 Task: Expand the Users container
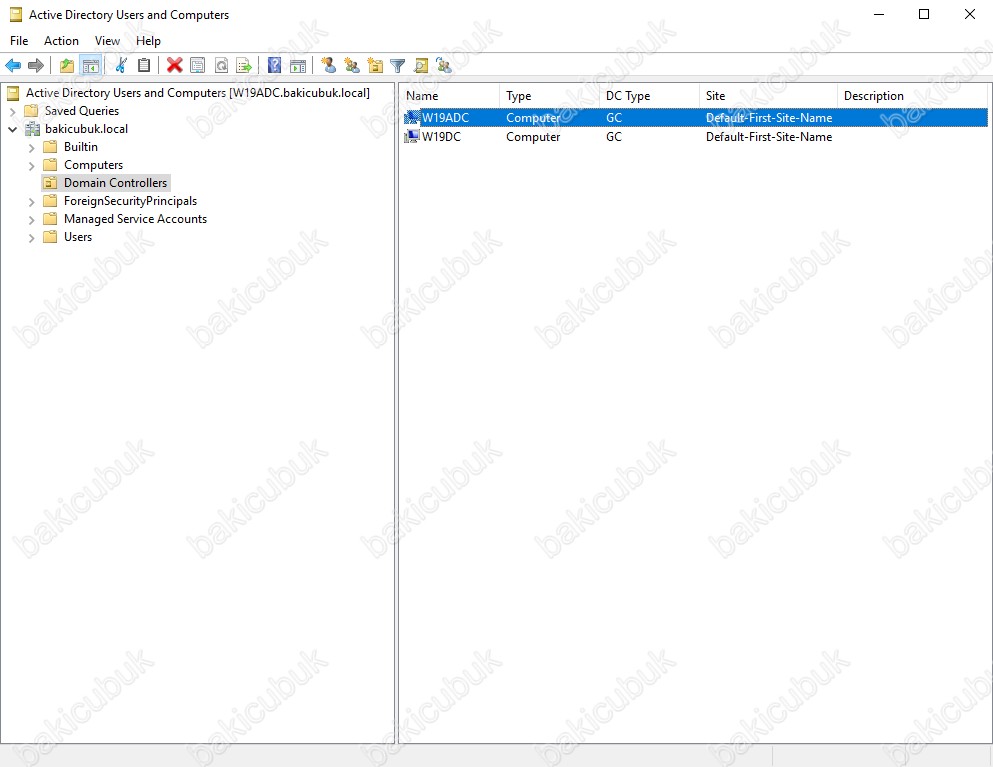tap(31, 238)
